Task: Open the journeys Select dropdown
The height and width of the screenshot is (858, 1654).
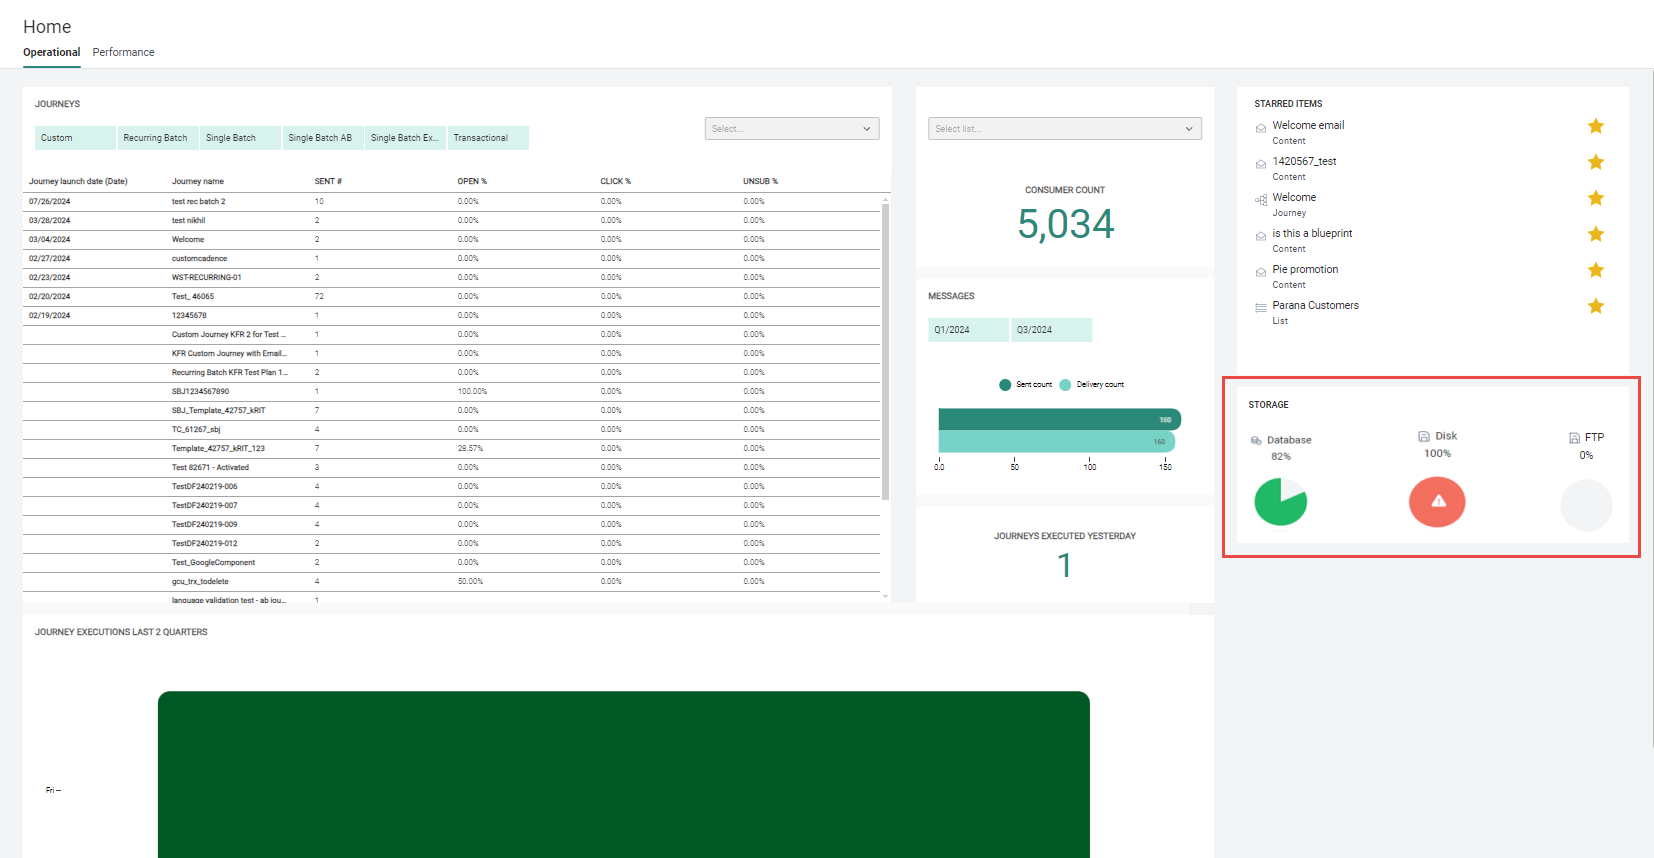Action: click(791, 129)
